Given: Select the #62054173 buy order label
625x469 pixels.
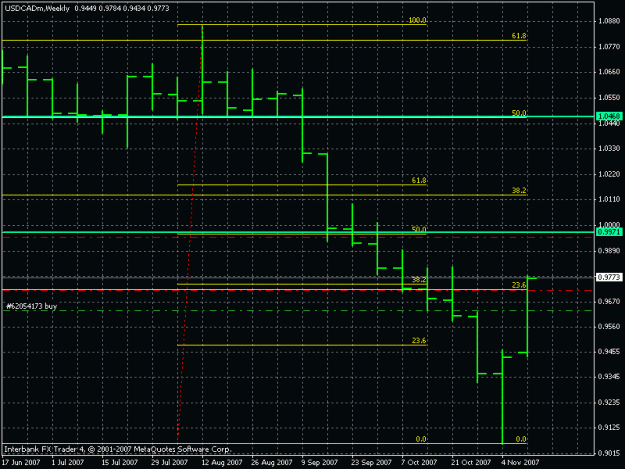Looking at the screenshot, I should click(31, 306).
